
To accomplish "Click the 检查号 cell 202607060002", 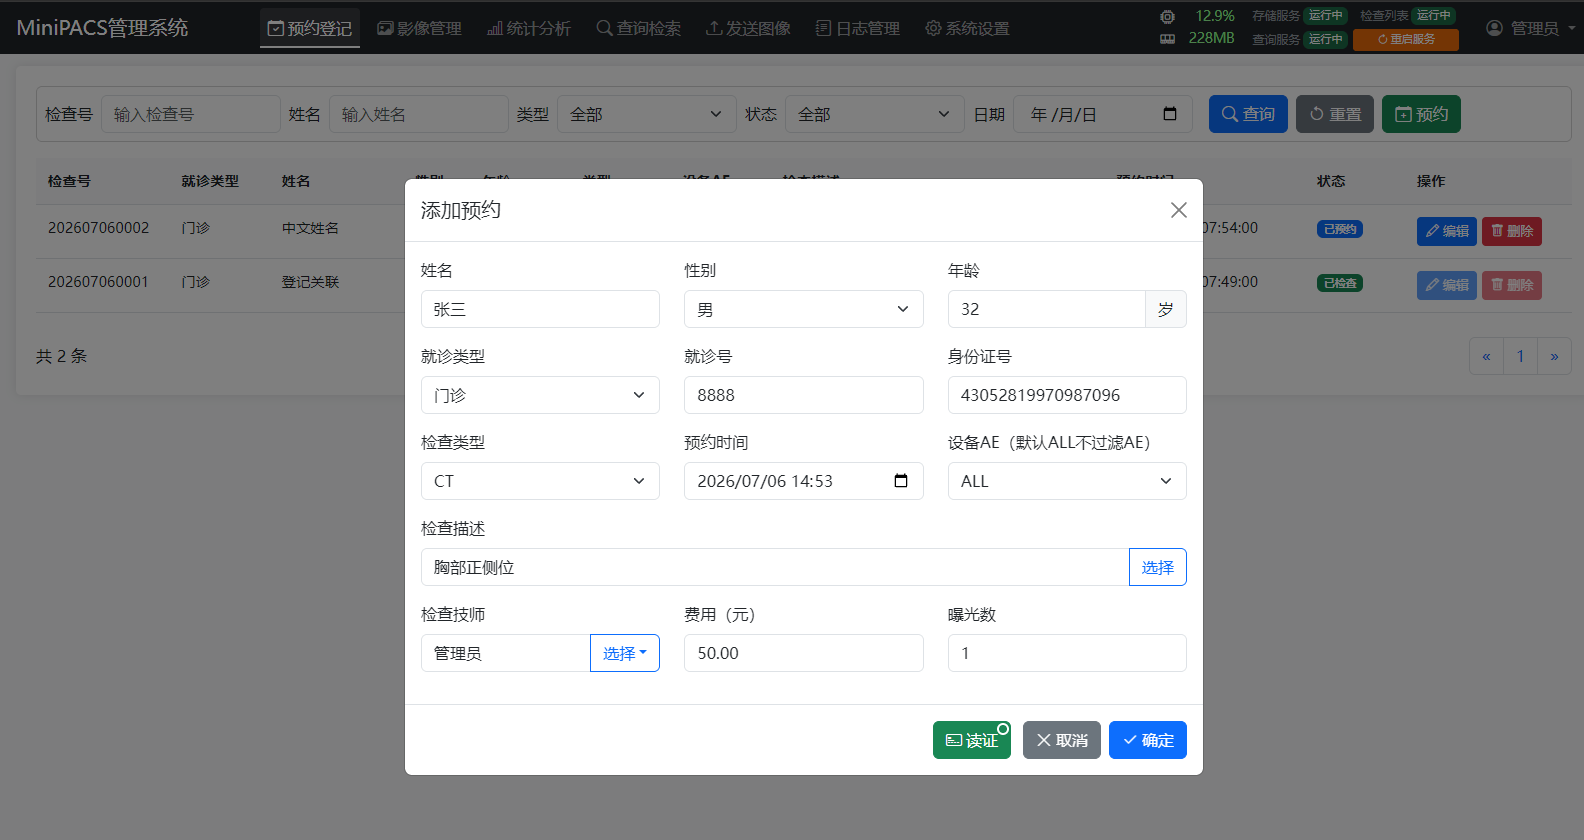I will pyautogui.click(x=98, y=228).
